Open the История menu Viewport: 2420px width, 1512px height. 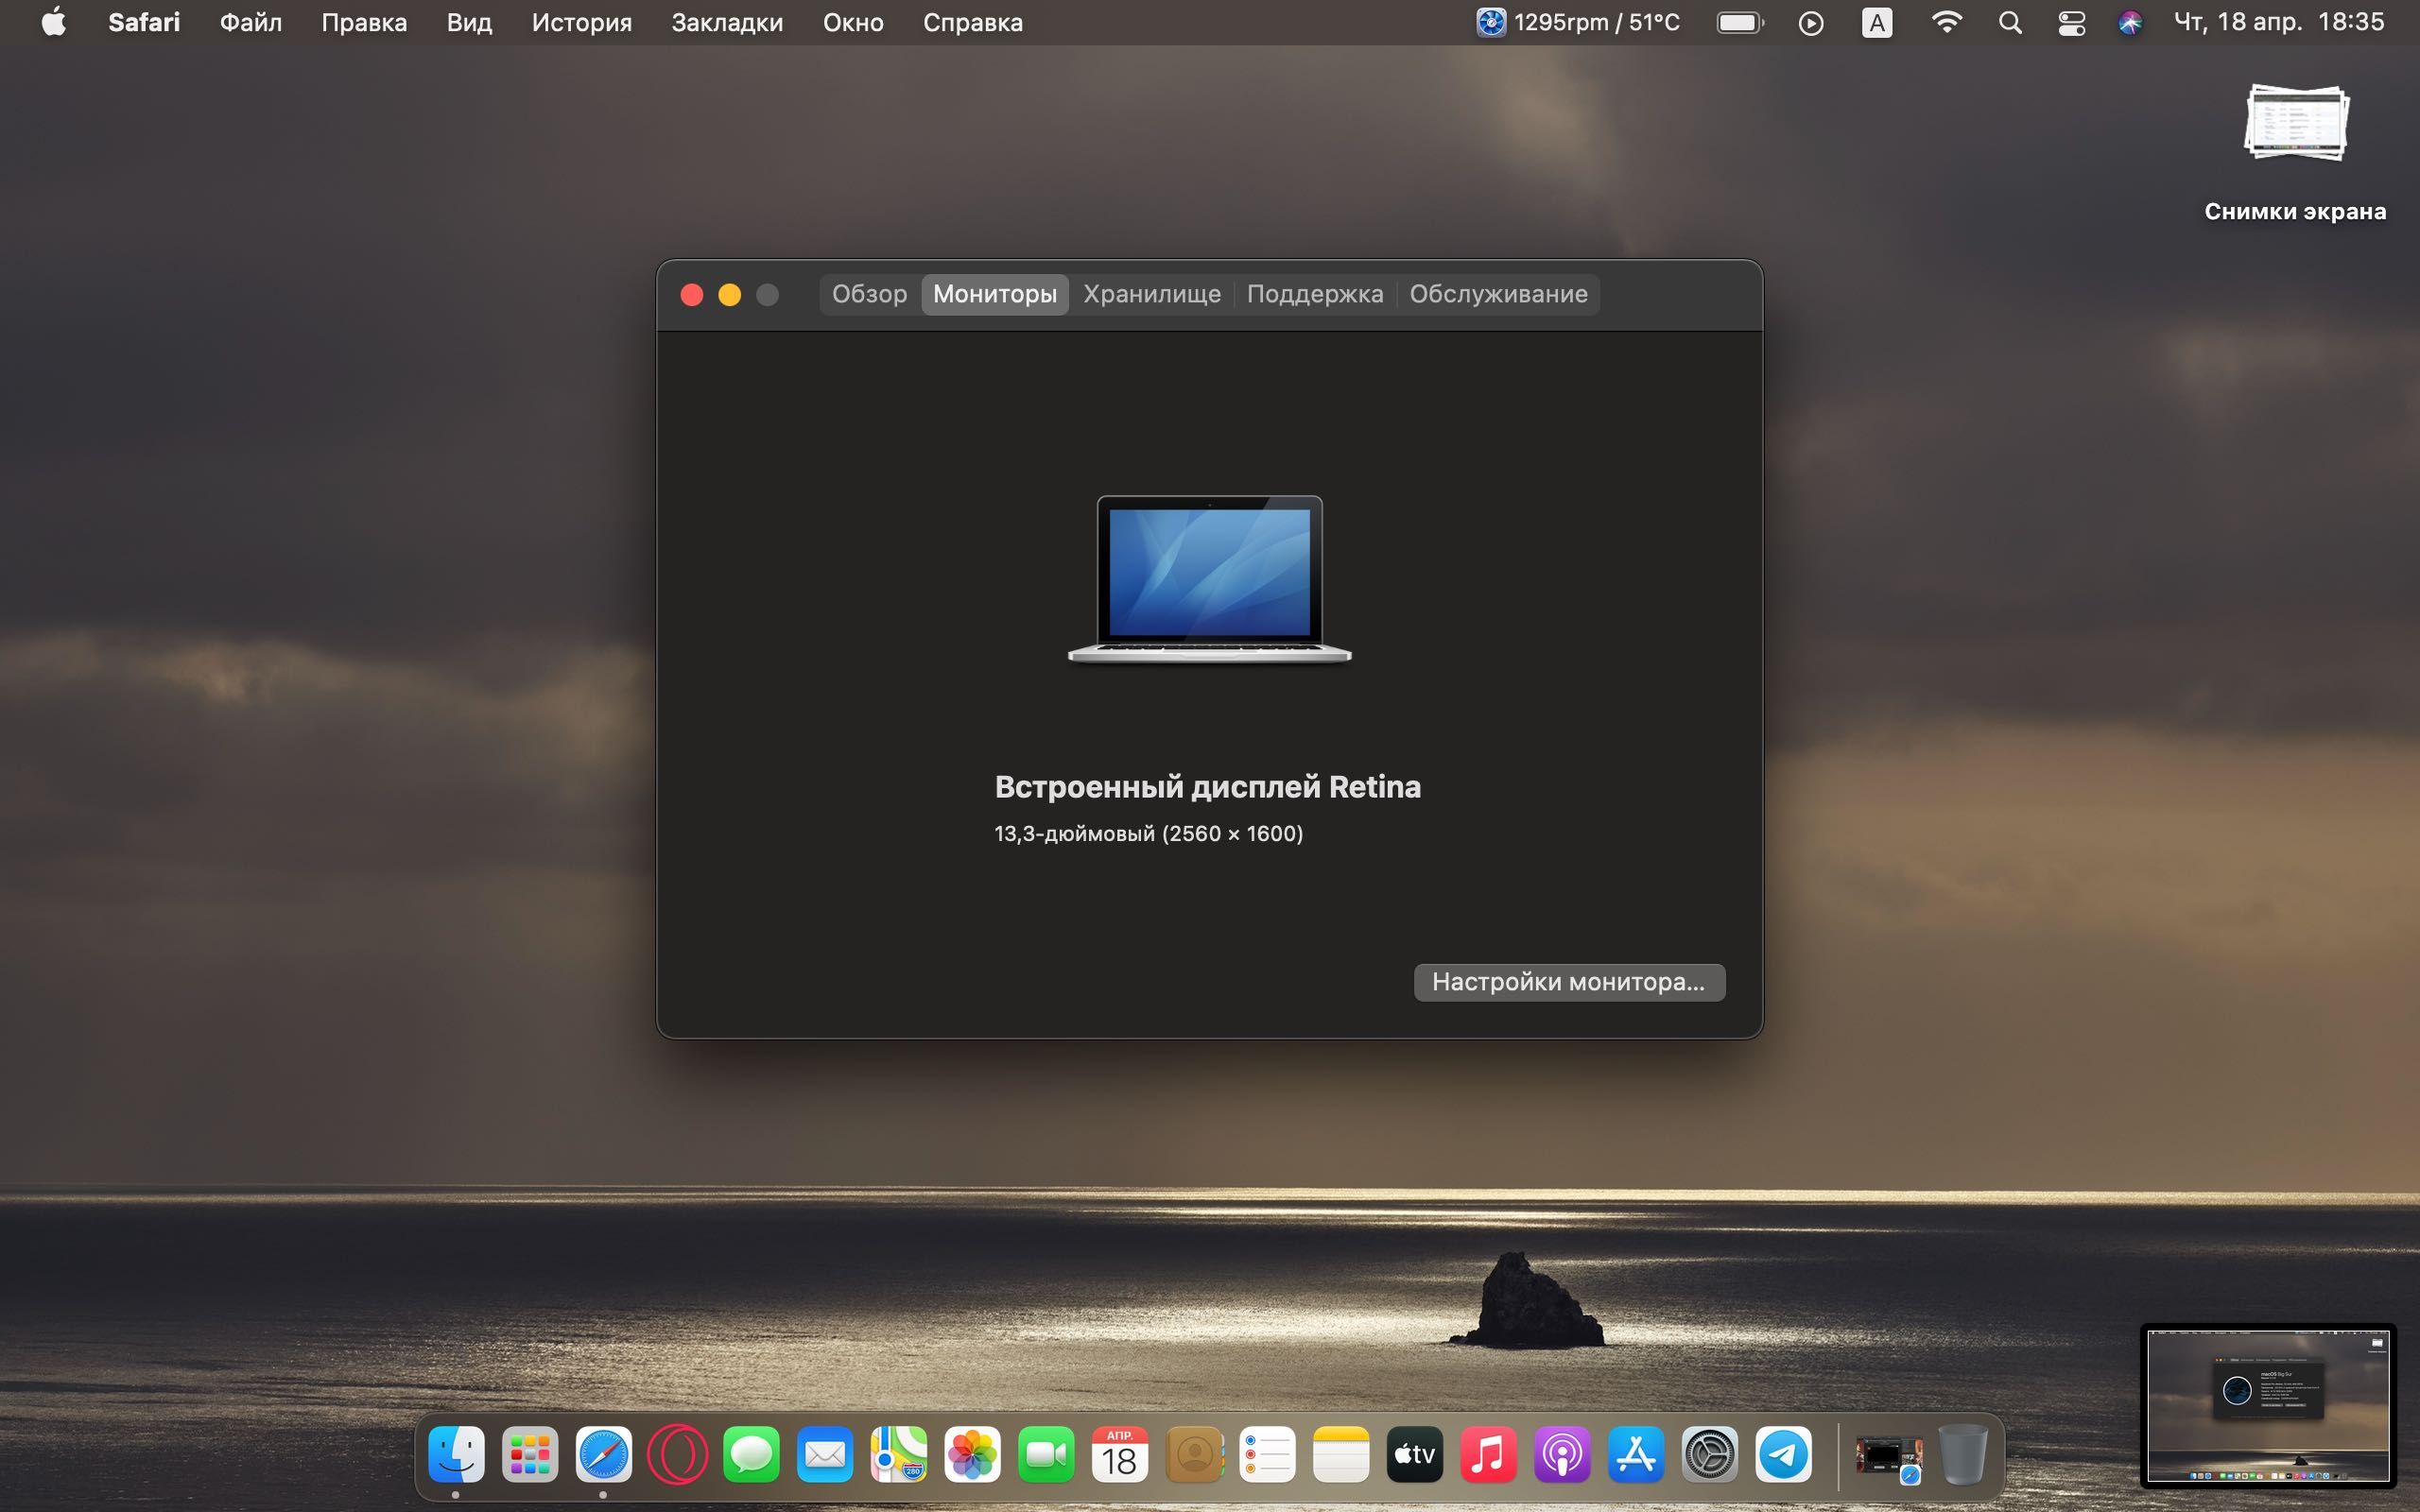pyautogui.click(x=582, y=22)
